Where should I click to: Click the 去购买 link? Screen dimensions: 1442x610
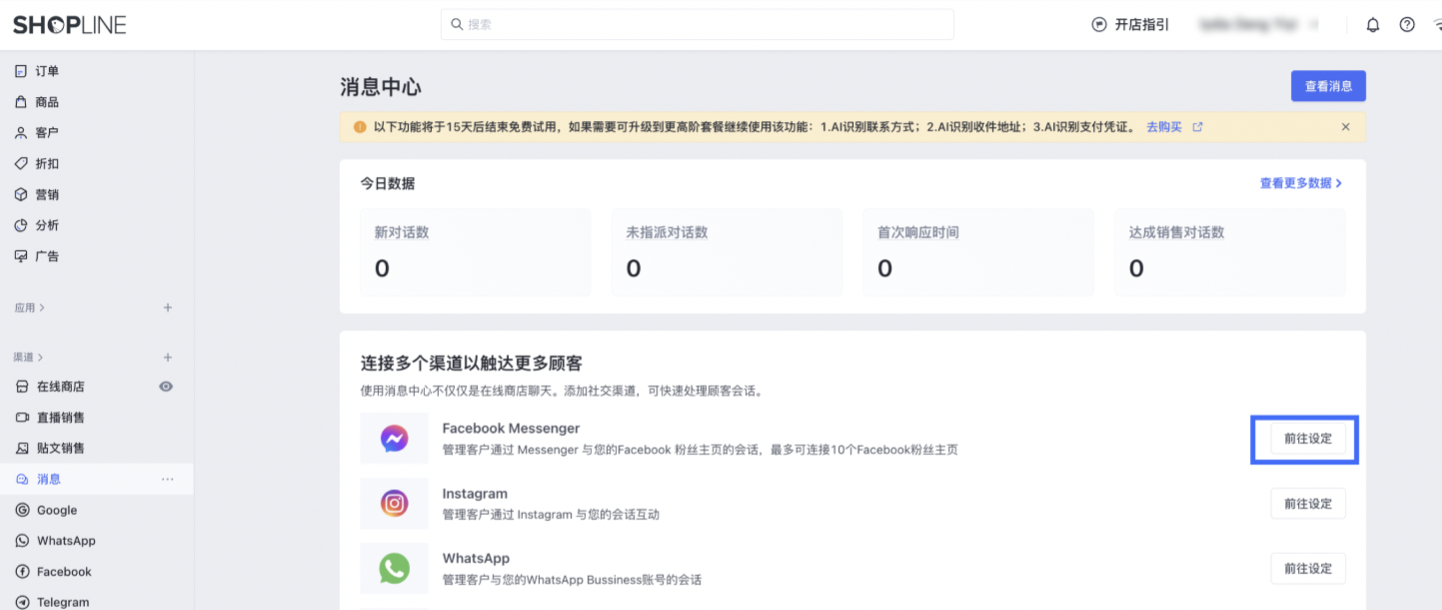pos(1164,127)
